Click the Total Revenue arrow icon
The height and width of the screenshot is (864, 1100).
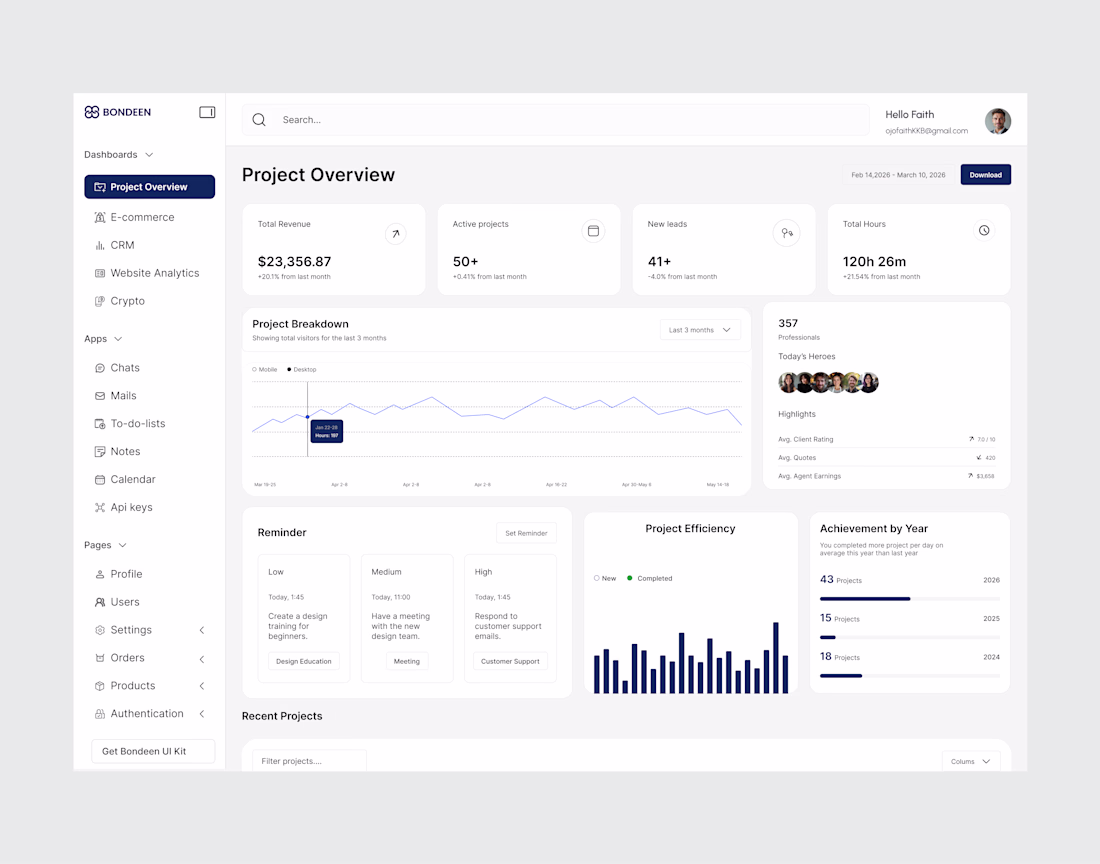point(396,234)
